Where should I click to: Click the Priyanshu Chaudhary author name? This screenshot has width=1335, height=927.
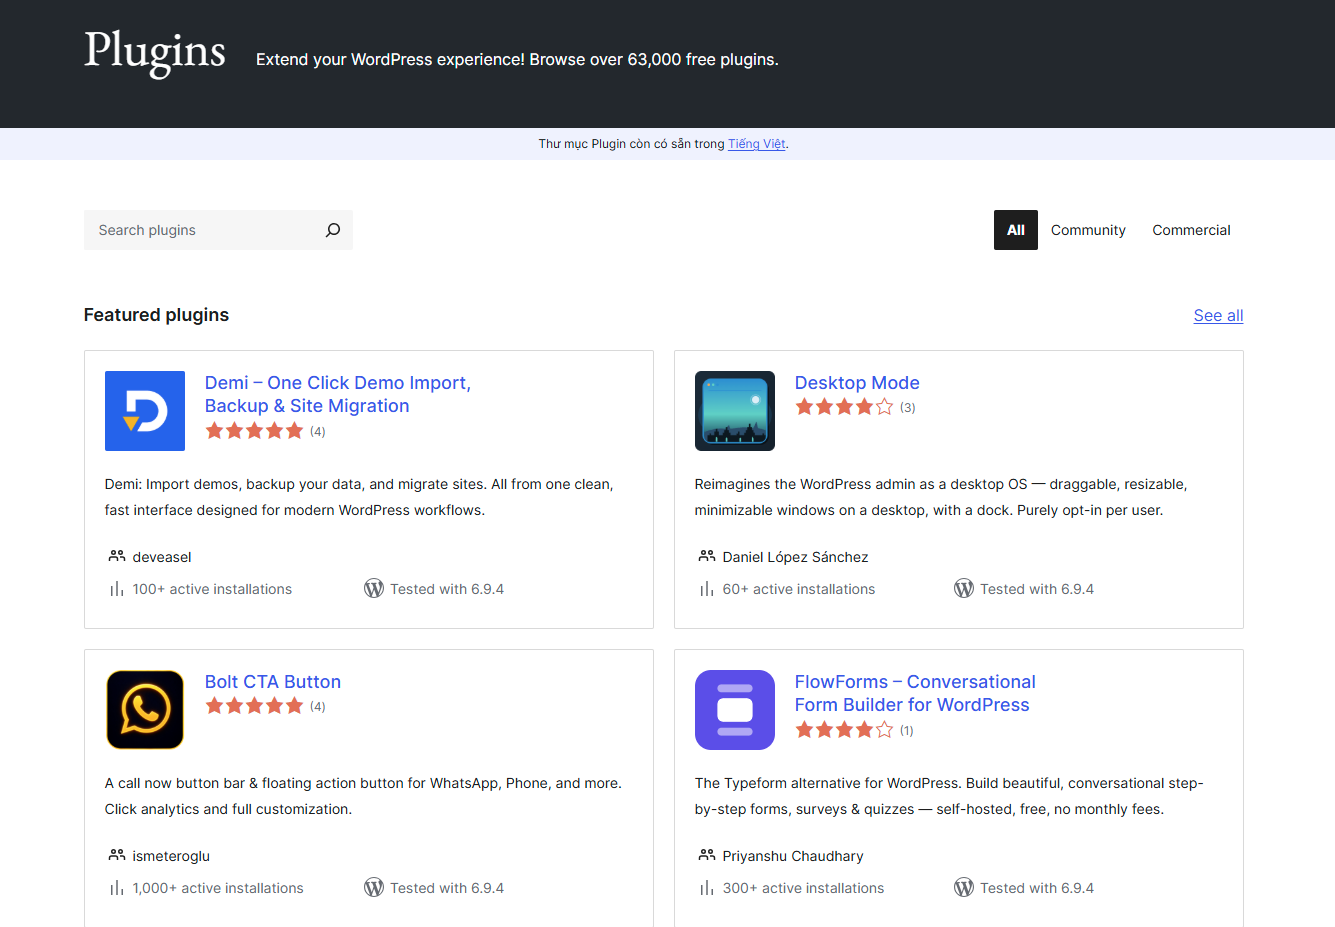click(x=793, y=856)
